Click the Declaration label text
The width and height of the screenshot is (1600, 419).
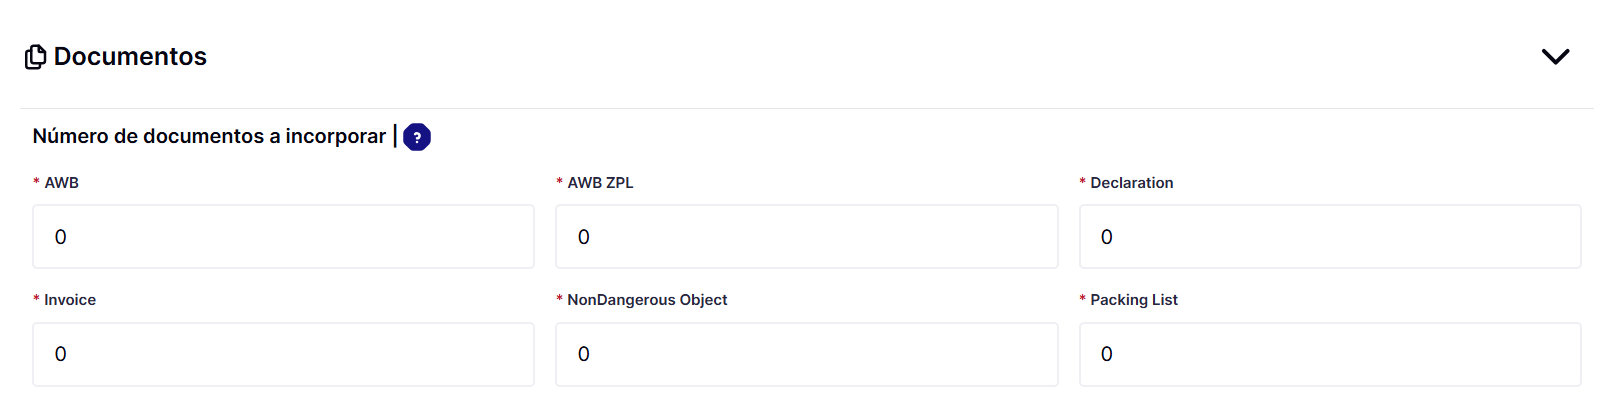tap(1132, 183)
